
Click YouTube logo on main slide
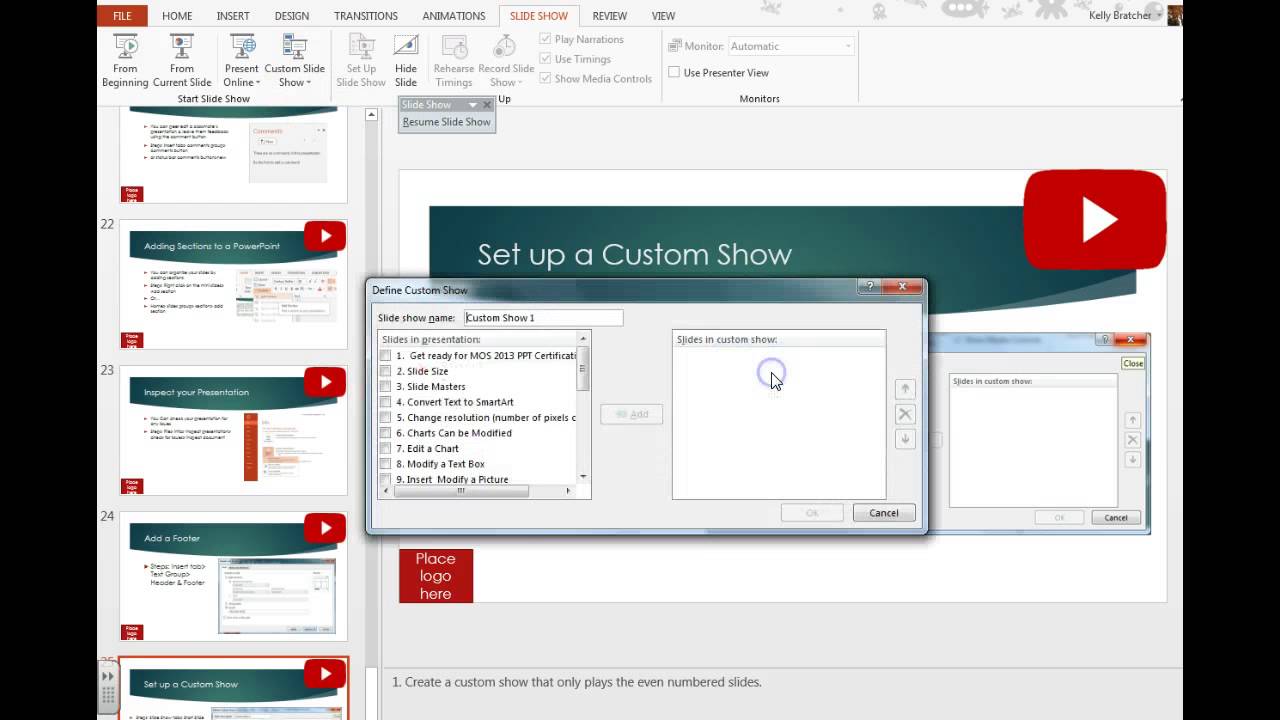coord(1095,220)
